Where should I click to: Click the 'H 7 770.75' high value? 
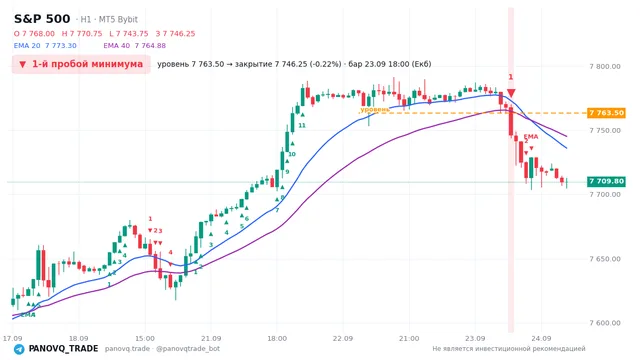(x=82, y=33)
